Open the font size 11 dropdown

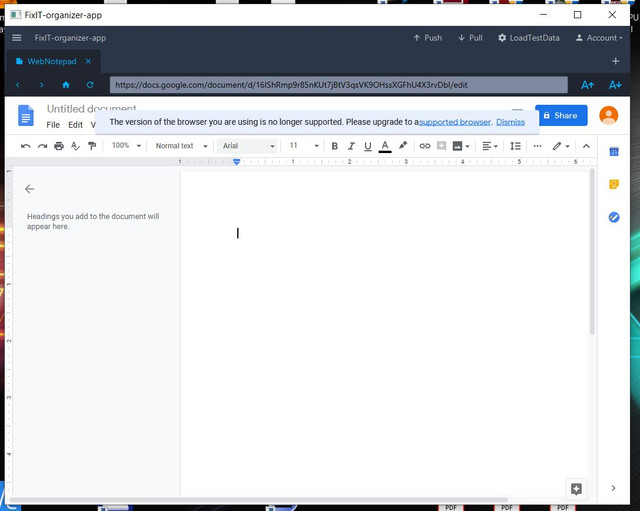point(304,146)
